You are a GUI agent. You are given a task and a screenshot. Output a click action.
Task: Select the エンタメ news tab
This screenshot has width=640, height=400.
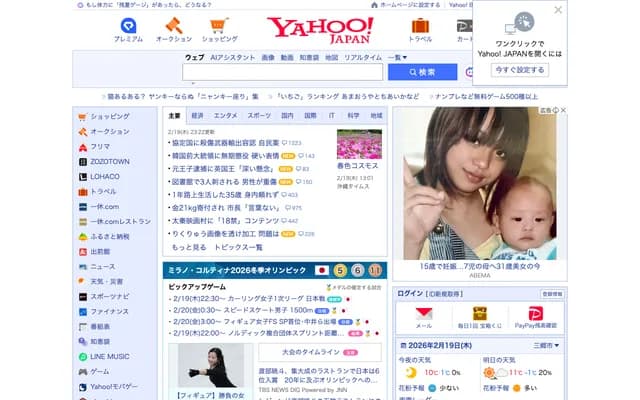pyautogui.click(x=226, y=115)
